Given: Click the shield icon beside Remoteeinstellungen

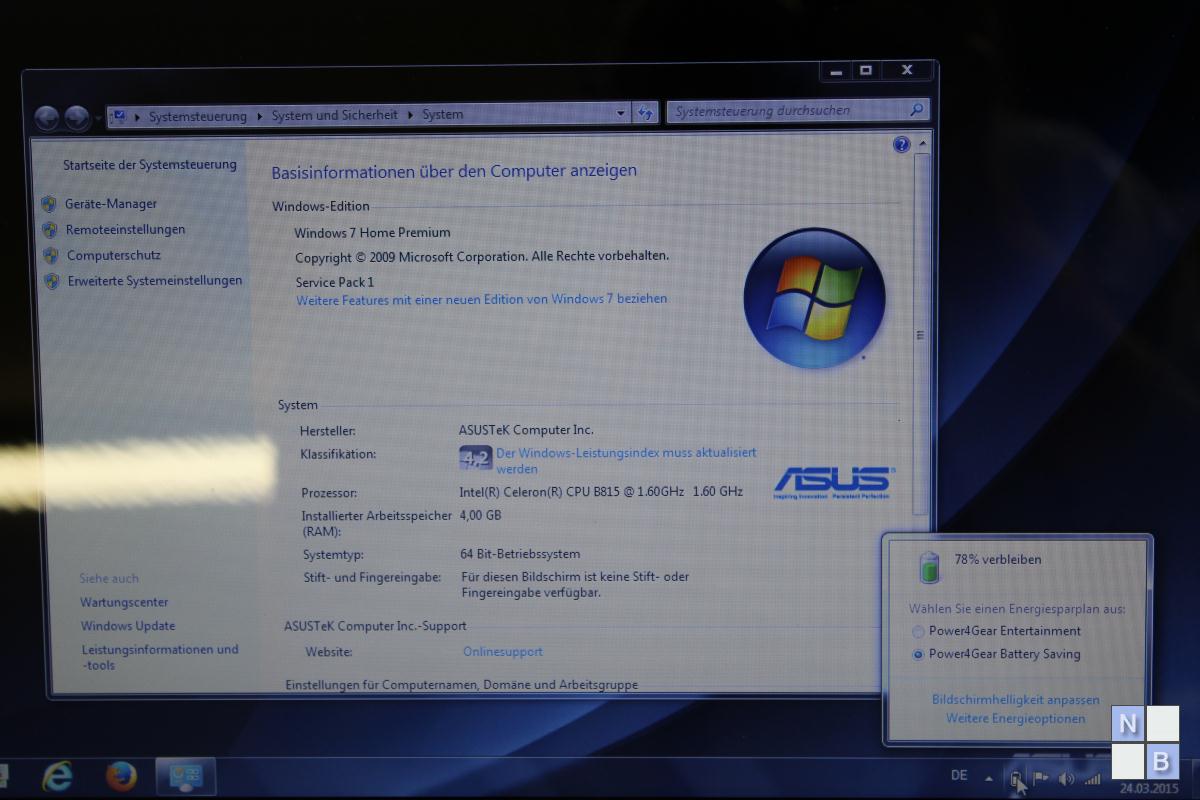Looking at the screenshot, I should [x=50, y=230].
